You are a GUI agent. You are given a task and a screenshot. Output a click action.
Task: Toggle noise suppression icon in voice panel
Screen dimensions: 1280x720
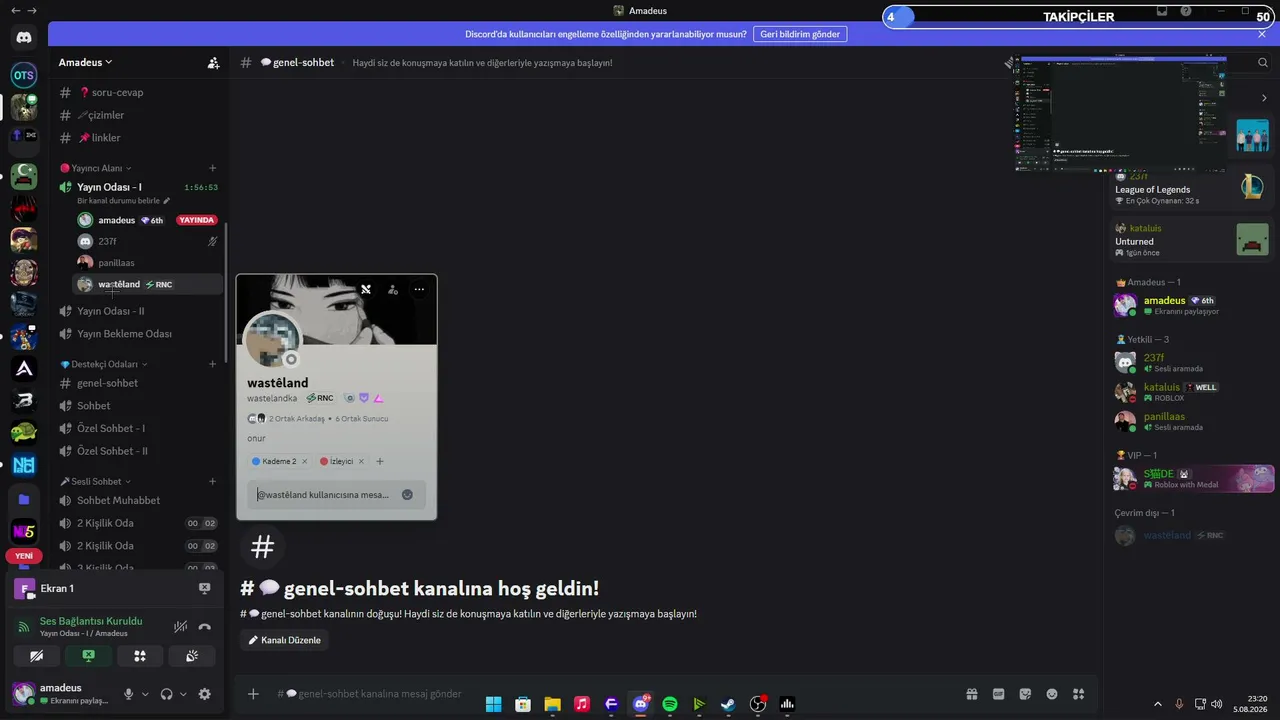point(180,627)
